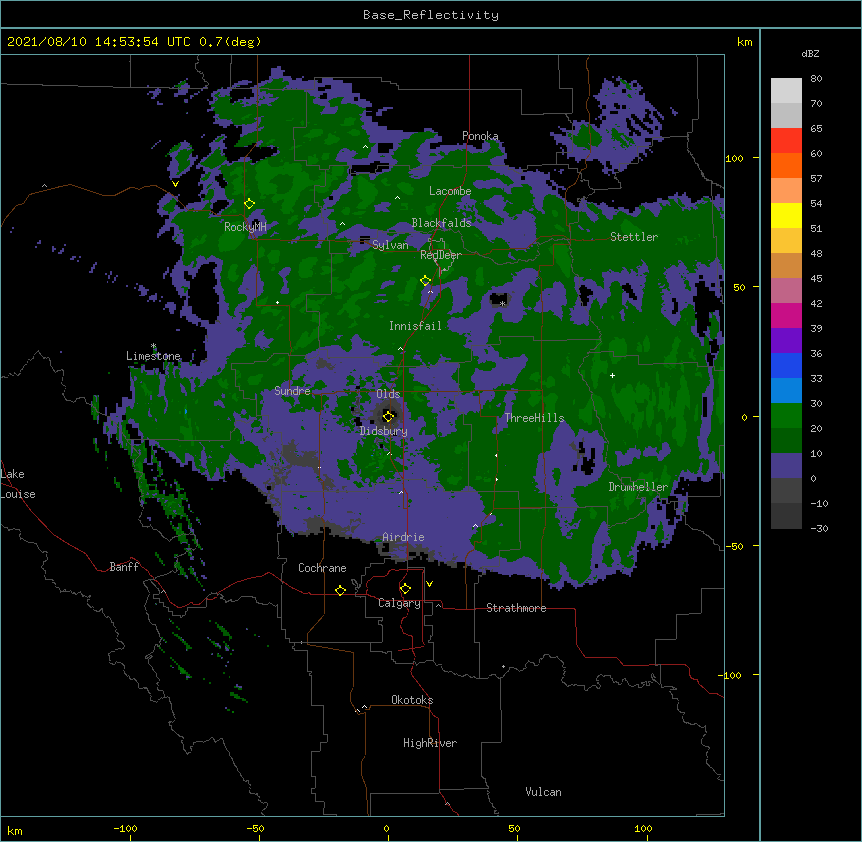Select the Cochrane town label
Image resolution: width=862 pixels, height=842 pixels.
pyautogui.click(x=322, y=568)
